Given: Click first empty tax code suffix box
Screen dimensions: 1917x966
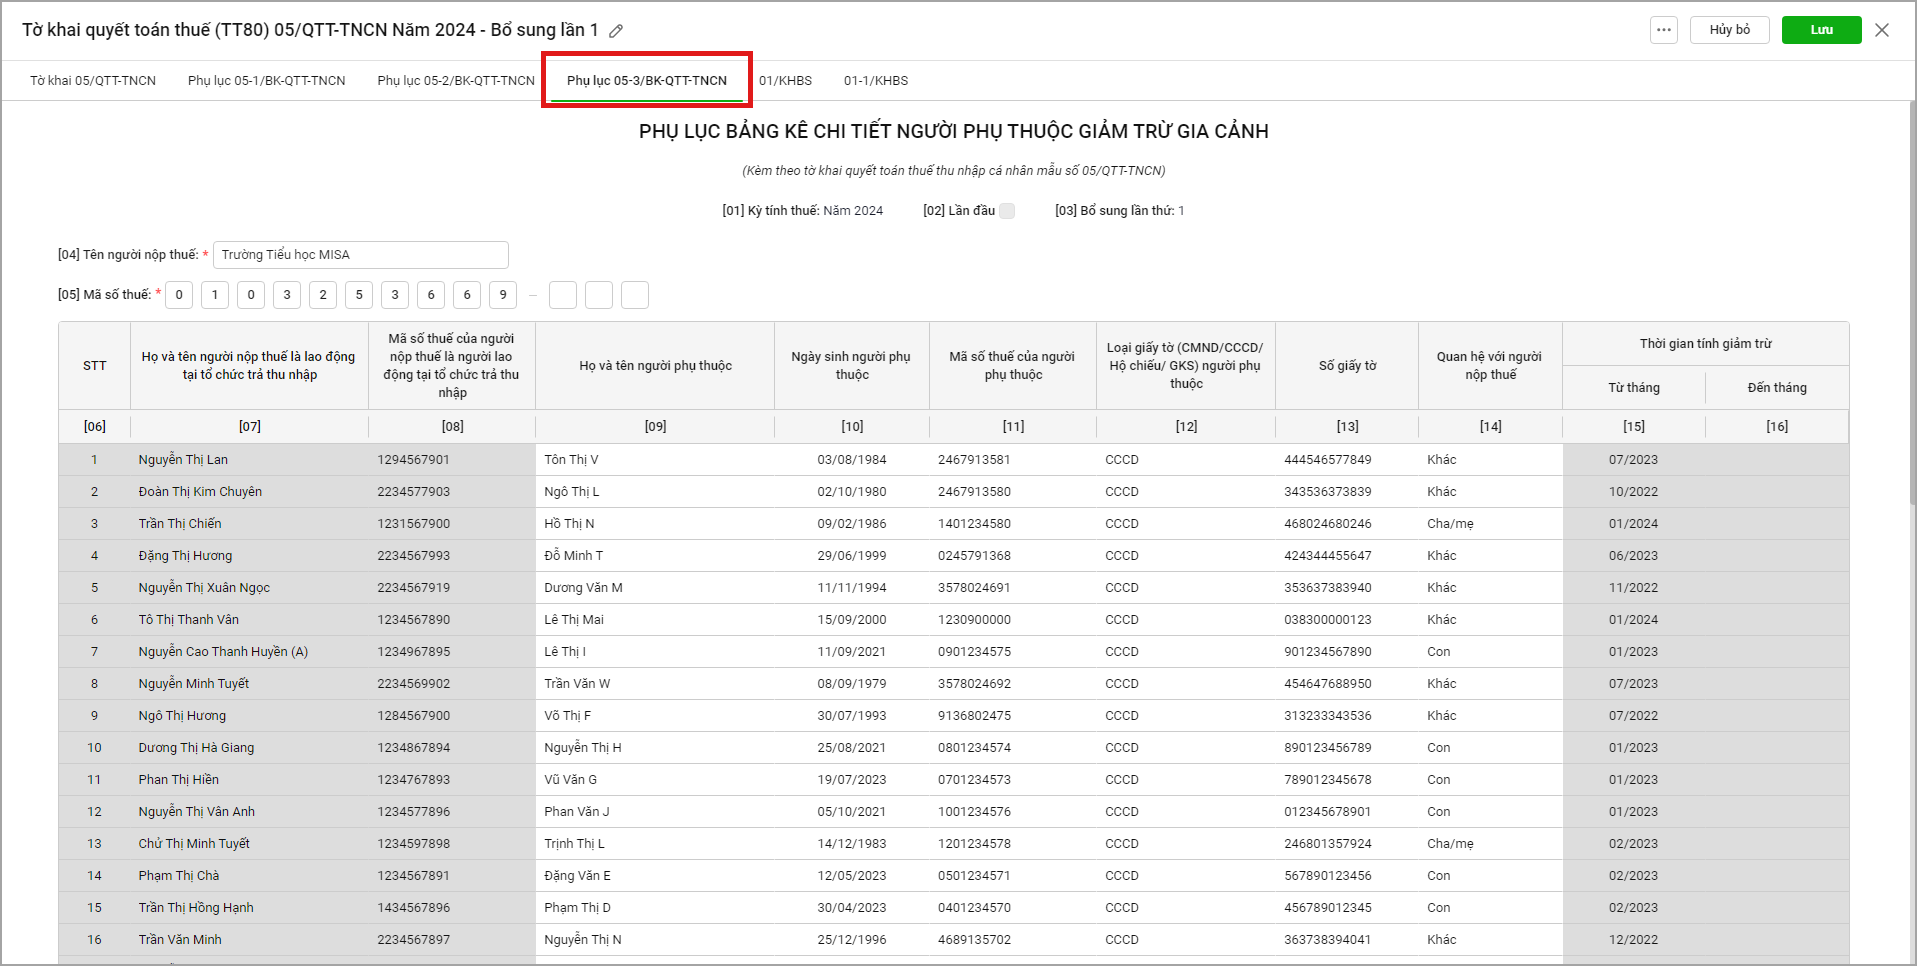Looking at the screenshot, I should pyautogui.click(x=563, y=295).
